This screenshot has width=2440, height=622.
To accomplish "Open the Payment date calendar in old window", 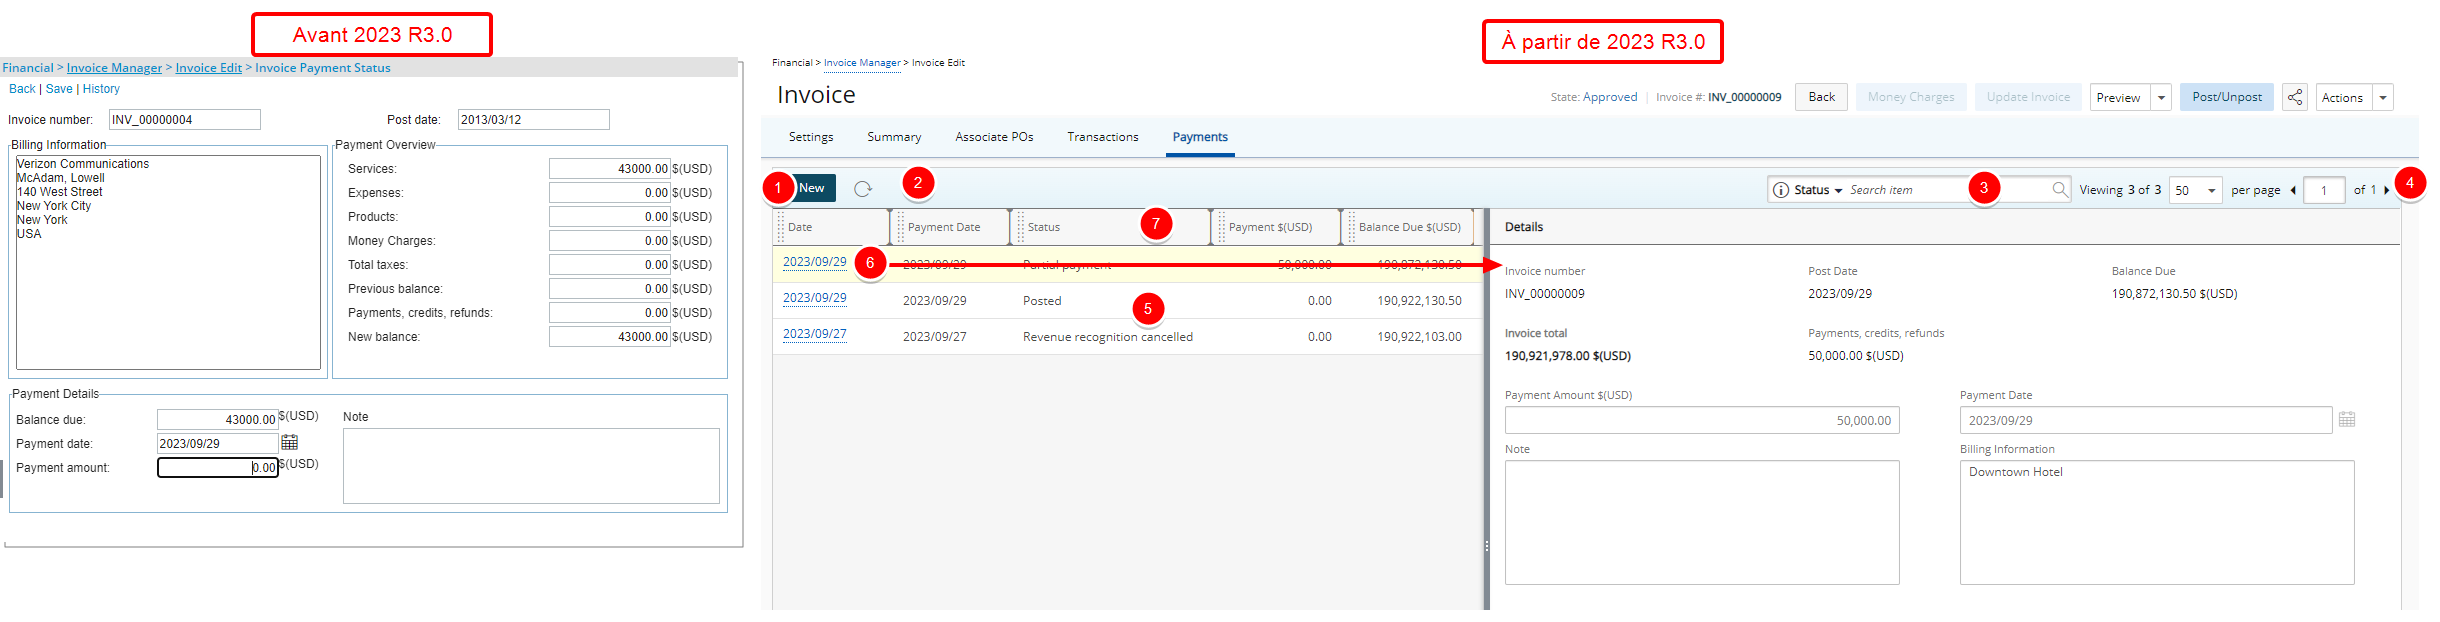I will [x=290, y=442].
